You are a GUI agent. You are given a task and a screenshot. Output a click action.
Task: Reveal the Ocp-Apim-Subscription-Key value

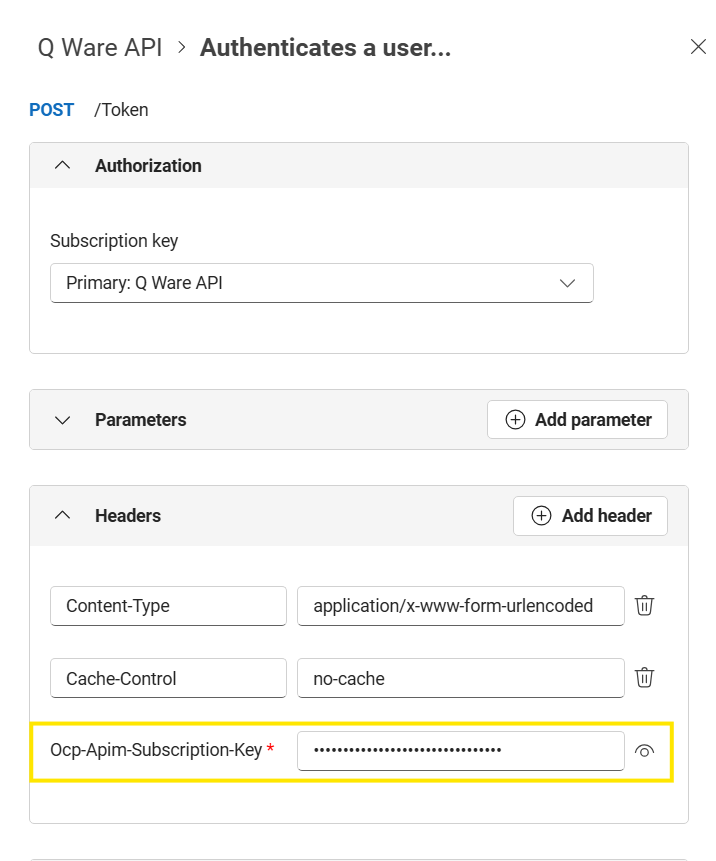coord(645,751)
